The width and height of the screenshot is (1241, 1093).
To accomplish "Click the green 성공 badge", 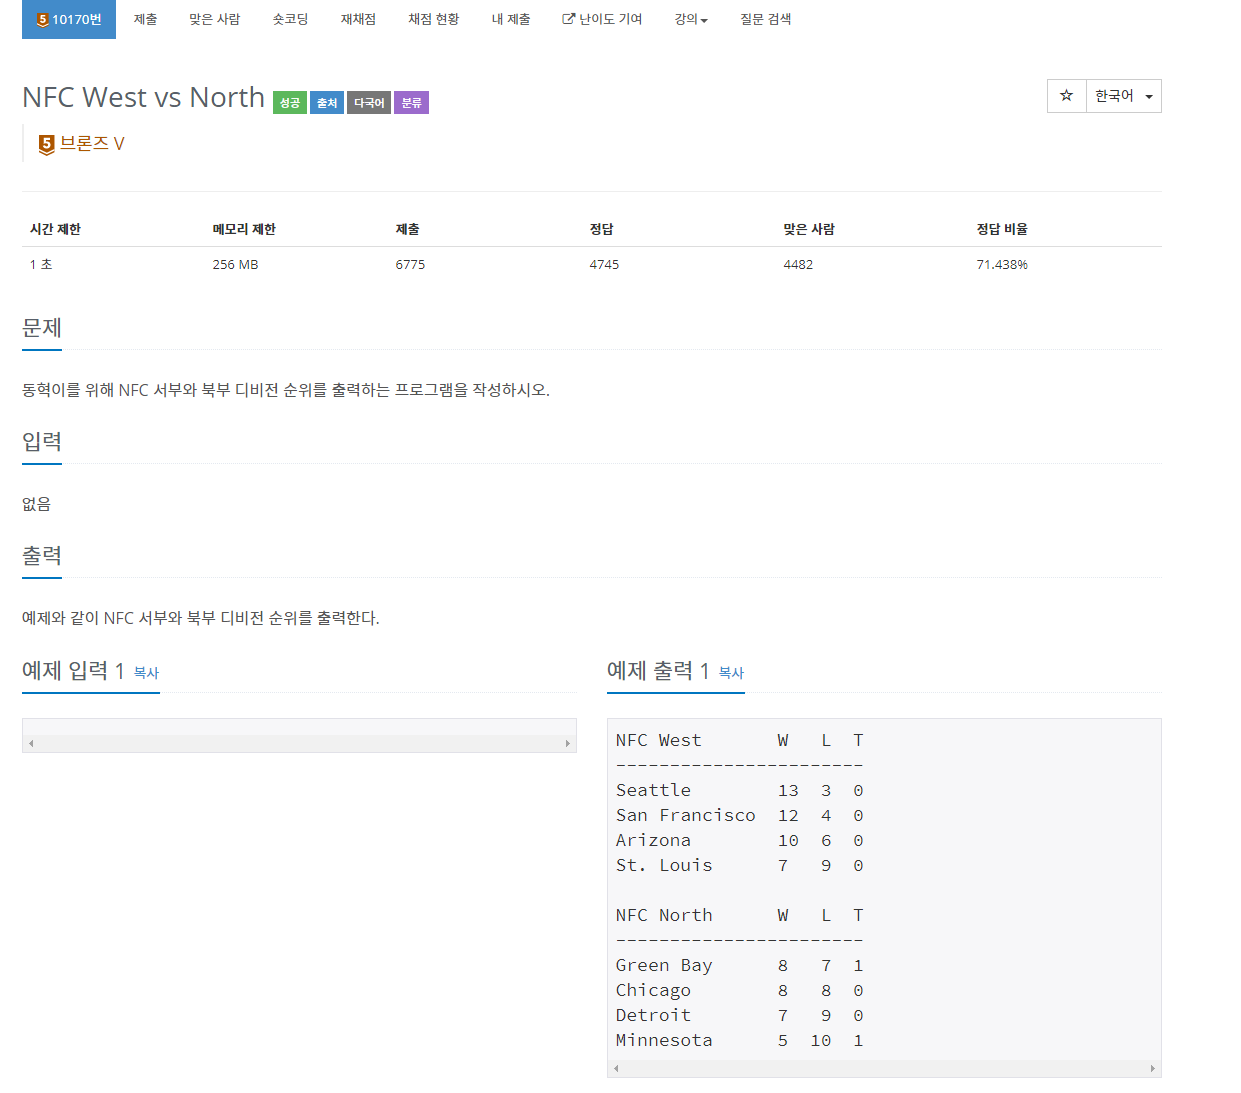I will point(290,102).
